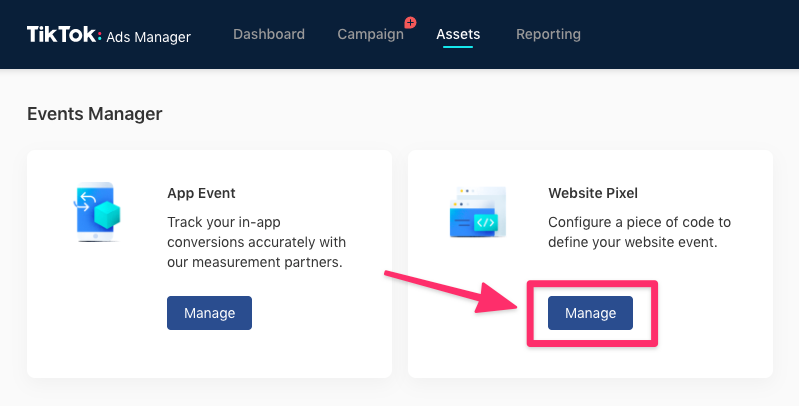This screenshot has height=406, width=799.
Task: Click the Ads Manager label beside the logo
Action: point(149,36)
